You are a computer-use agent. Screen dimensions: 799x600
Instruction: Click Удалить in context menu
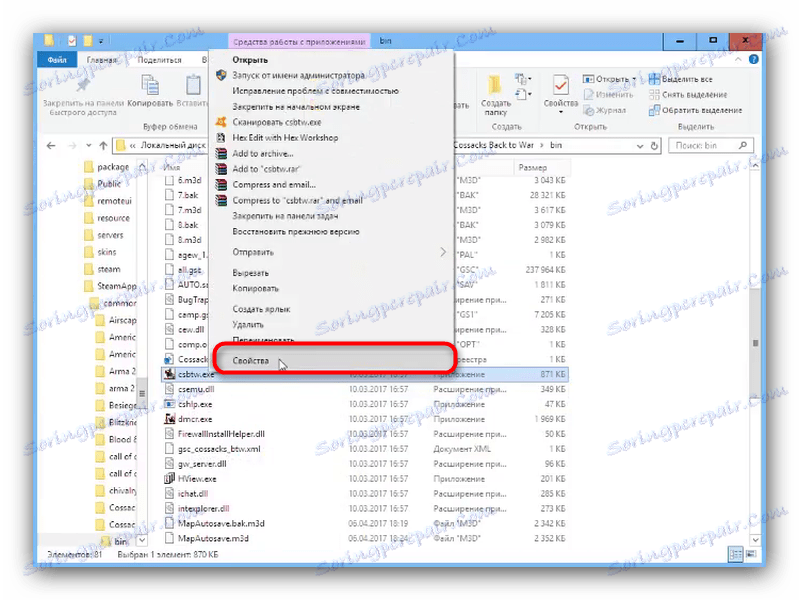pos(248,324)
